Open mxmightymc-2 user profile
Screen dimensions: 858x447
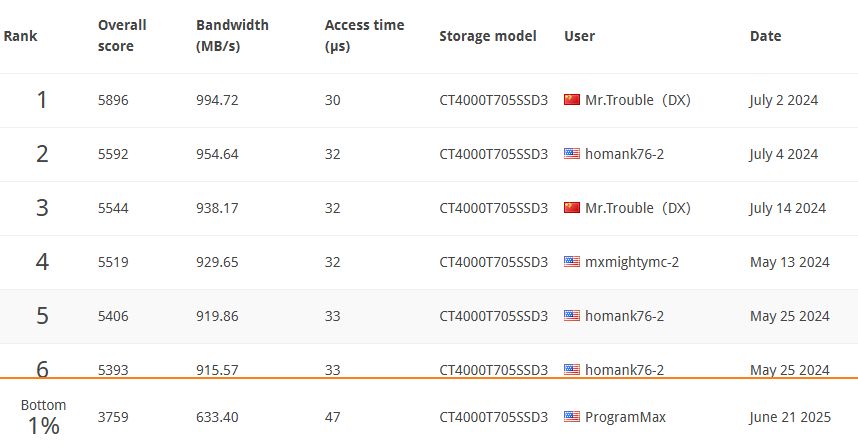[632, 262]
